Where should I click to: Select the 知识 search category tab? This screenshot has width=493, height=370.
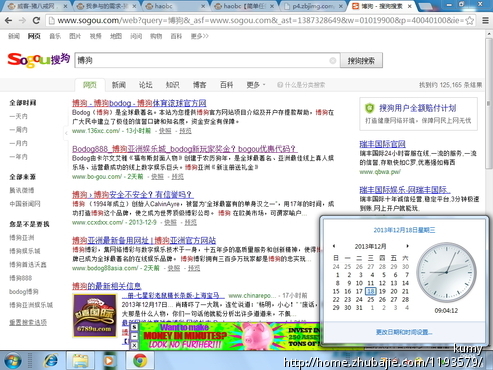[x=173, y=85]
